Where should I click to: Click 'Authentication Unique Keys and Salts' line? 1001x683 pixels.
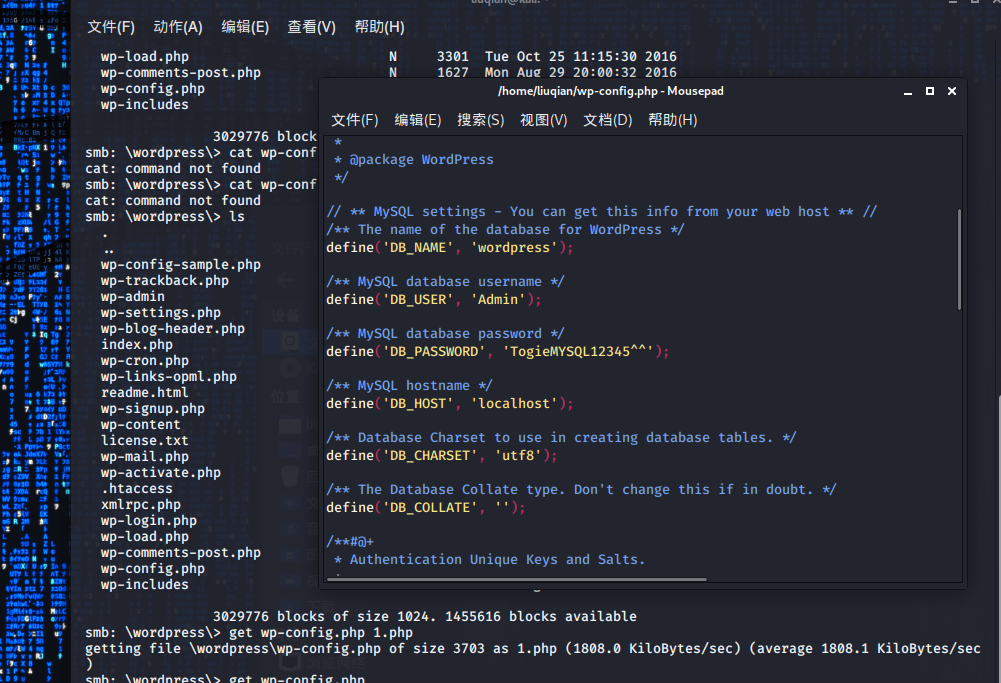[490, 560]
